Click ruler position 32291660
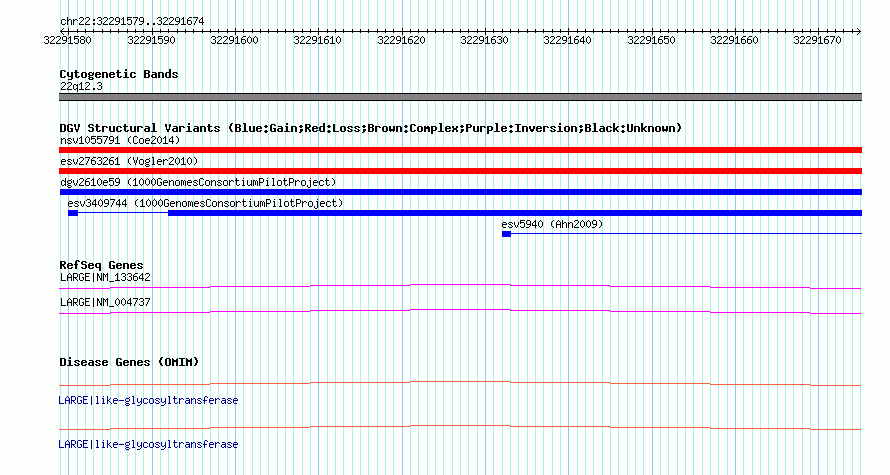Viewport: 890px width, 475px height. [x=734, y=40]
